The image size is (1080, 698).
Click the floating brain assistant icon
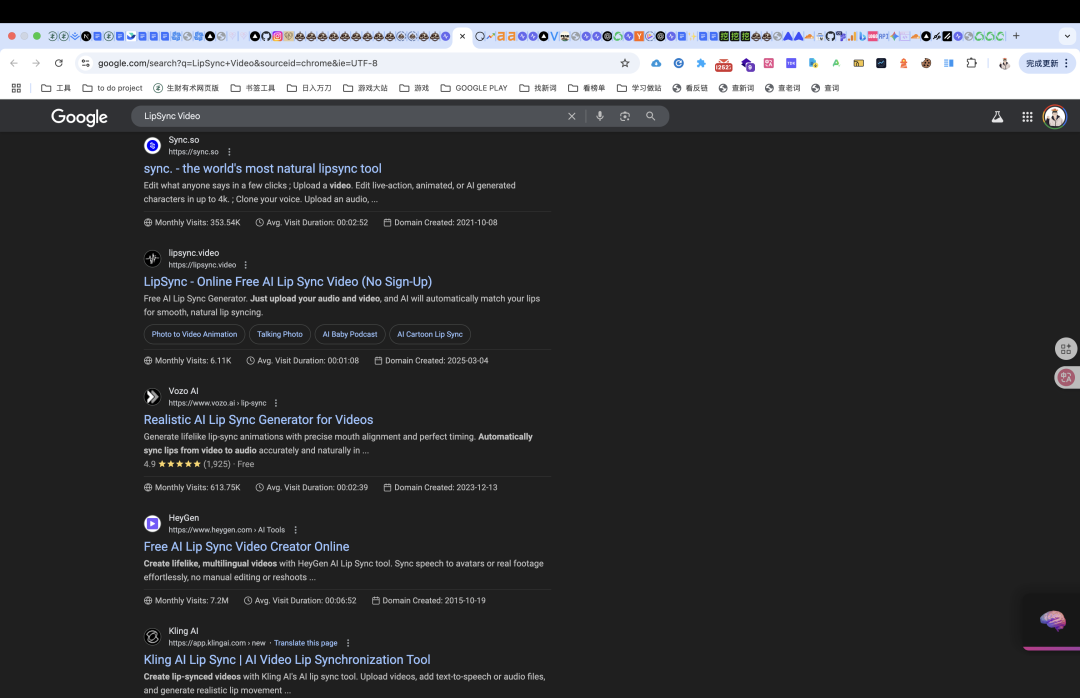pyautogui.click(x=1052, y=620)
